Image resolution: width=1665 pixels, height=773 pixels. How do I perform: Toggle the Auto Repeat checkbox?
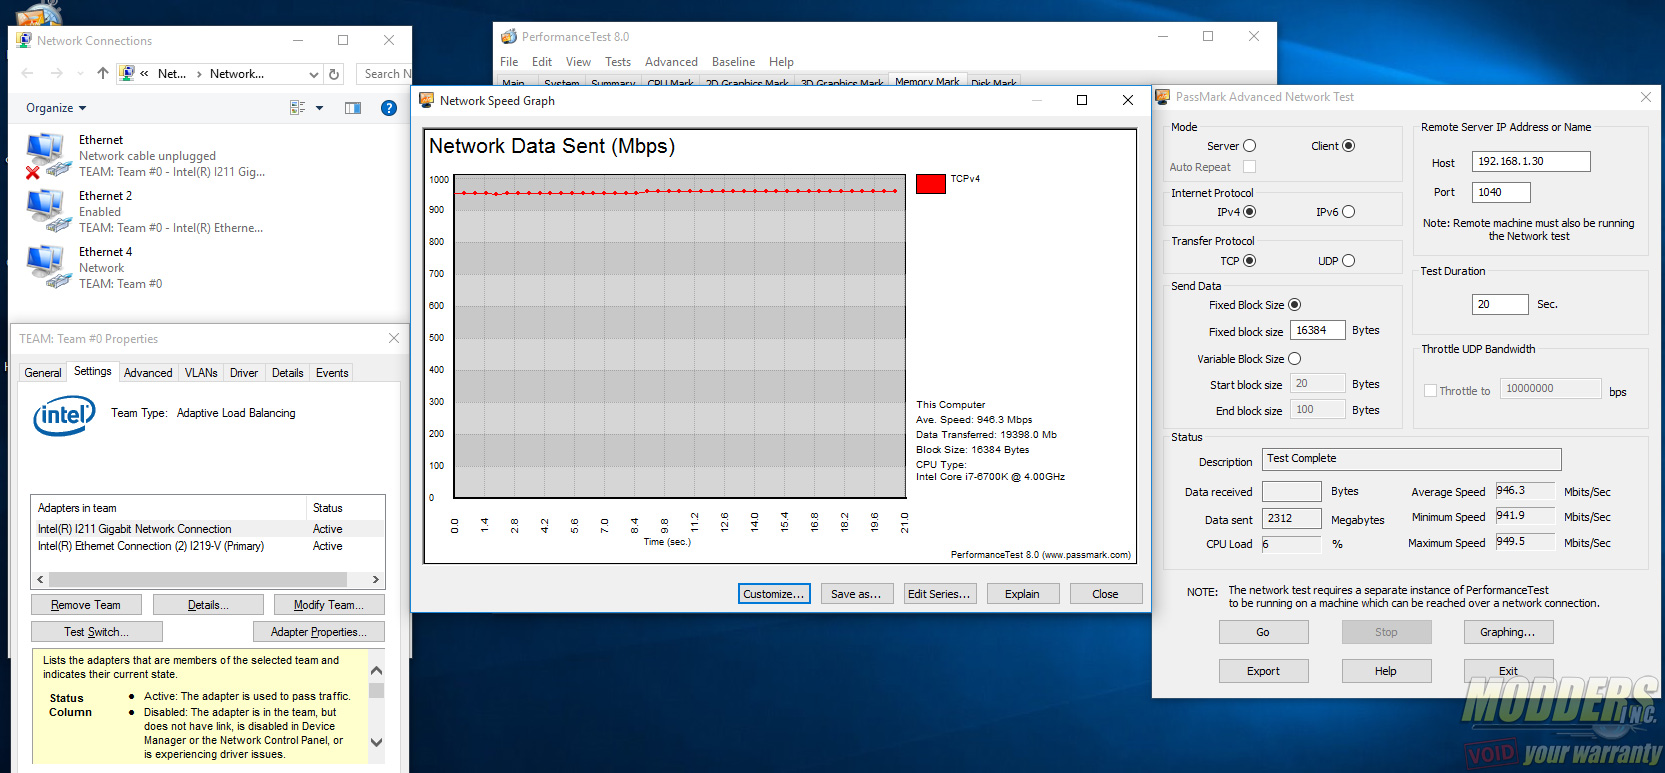1249,167
